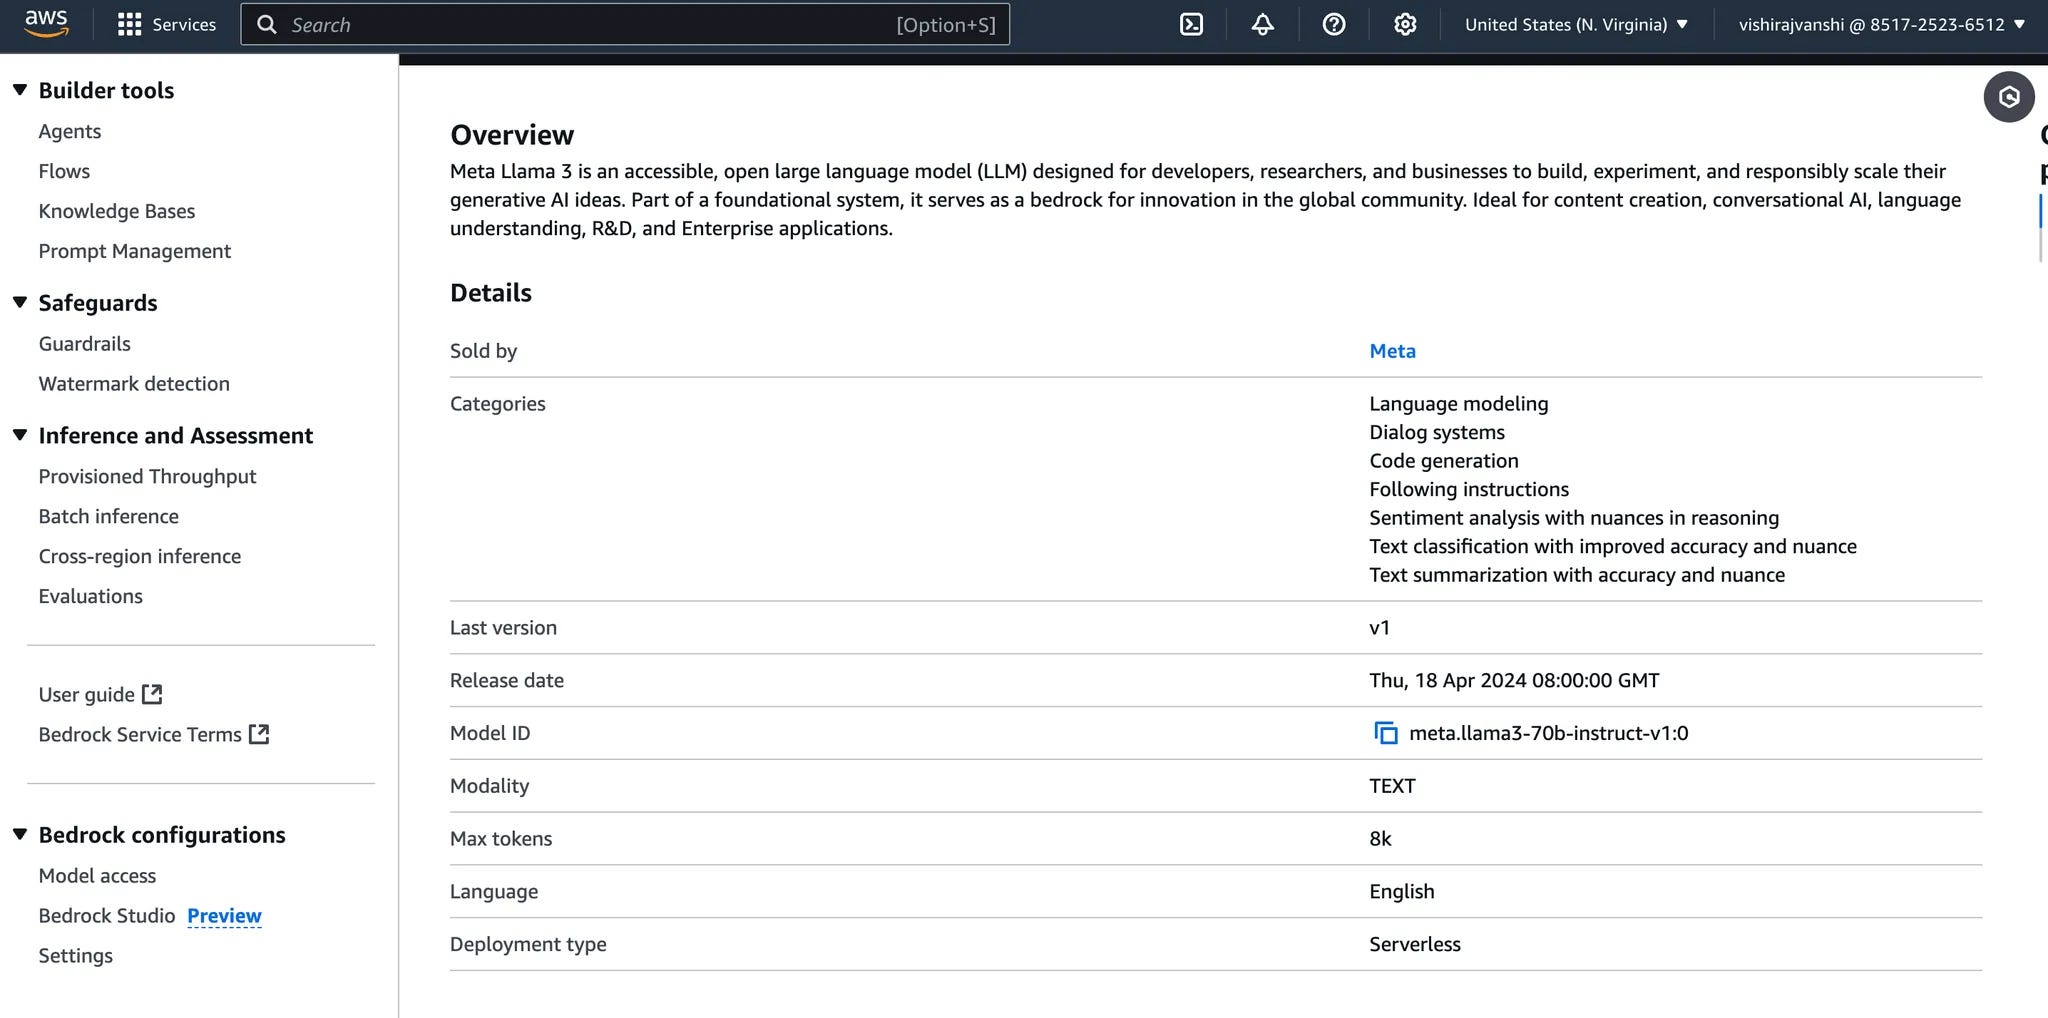Click the Last version value v1

(x=1379, y=628)
